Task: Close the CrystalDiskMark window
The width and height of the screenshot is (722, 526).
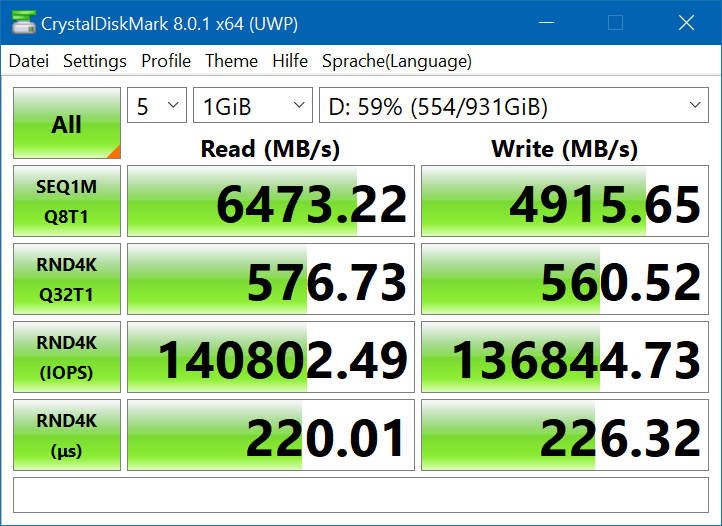Action: [x=686, y=22]
